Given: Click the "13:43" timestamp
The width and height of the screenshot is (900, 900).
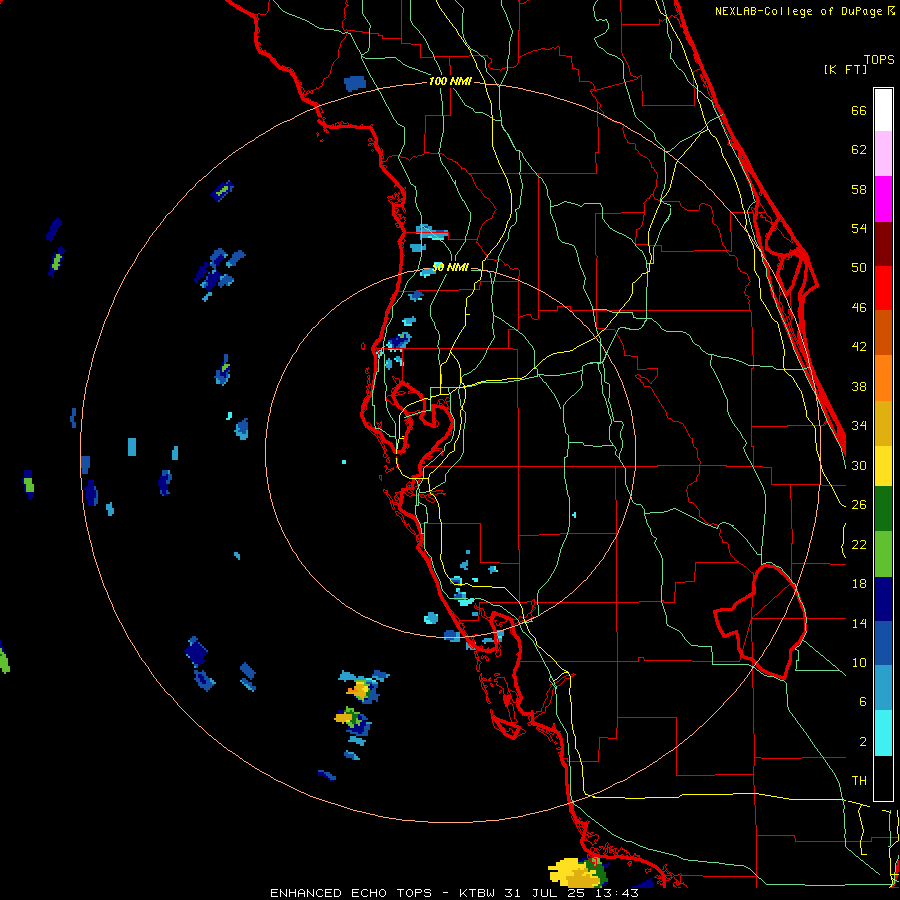Looking at the screenshot, I should pos(619,893).
